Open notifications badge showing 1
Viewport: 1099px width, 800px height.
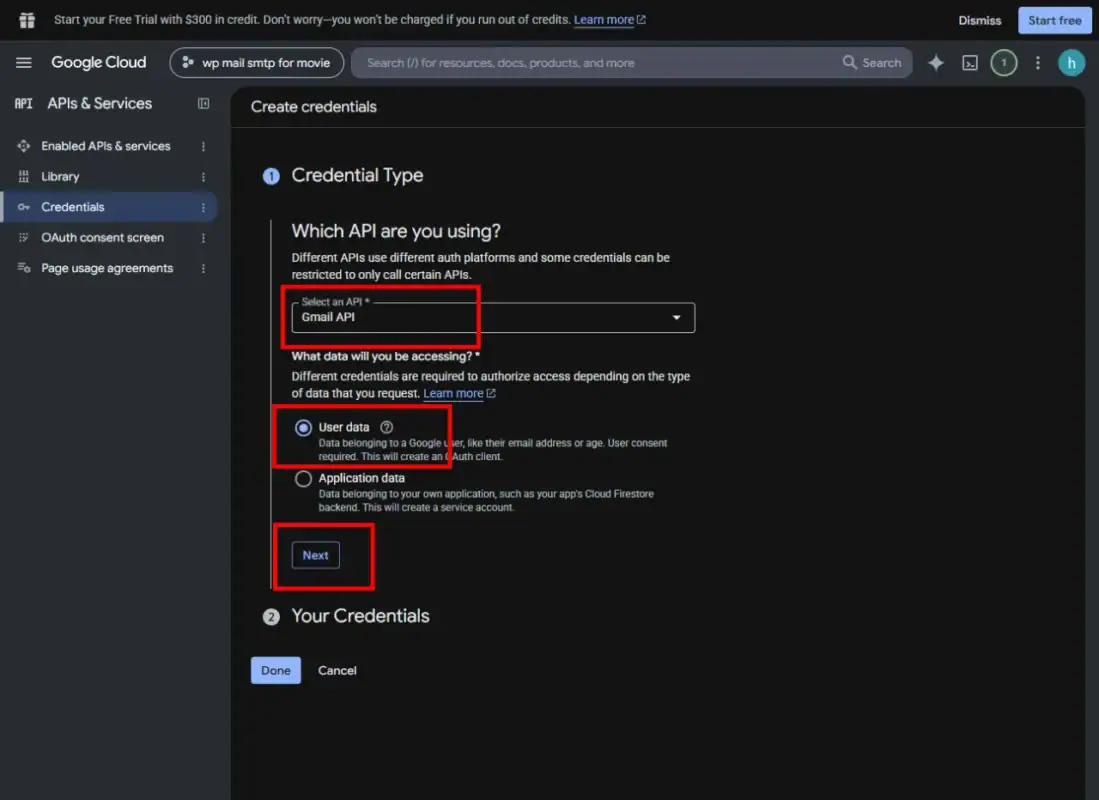pyautogui.click(x=1003, y=62)
